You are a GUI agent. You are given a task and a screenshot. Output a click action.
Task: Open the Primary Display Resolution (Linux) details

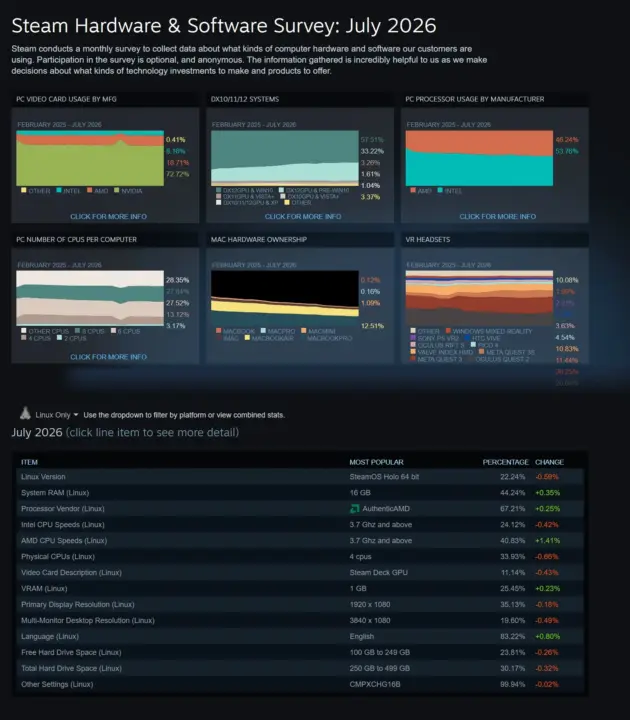[x=300, y=604]
